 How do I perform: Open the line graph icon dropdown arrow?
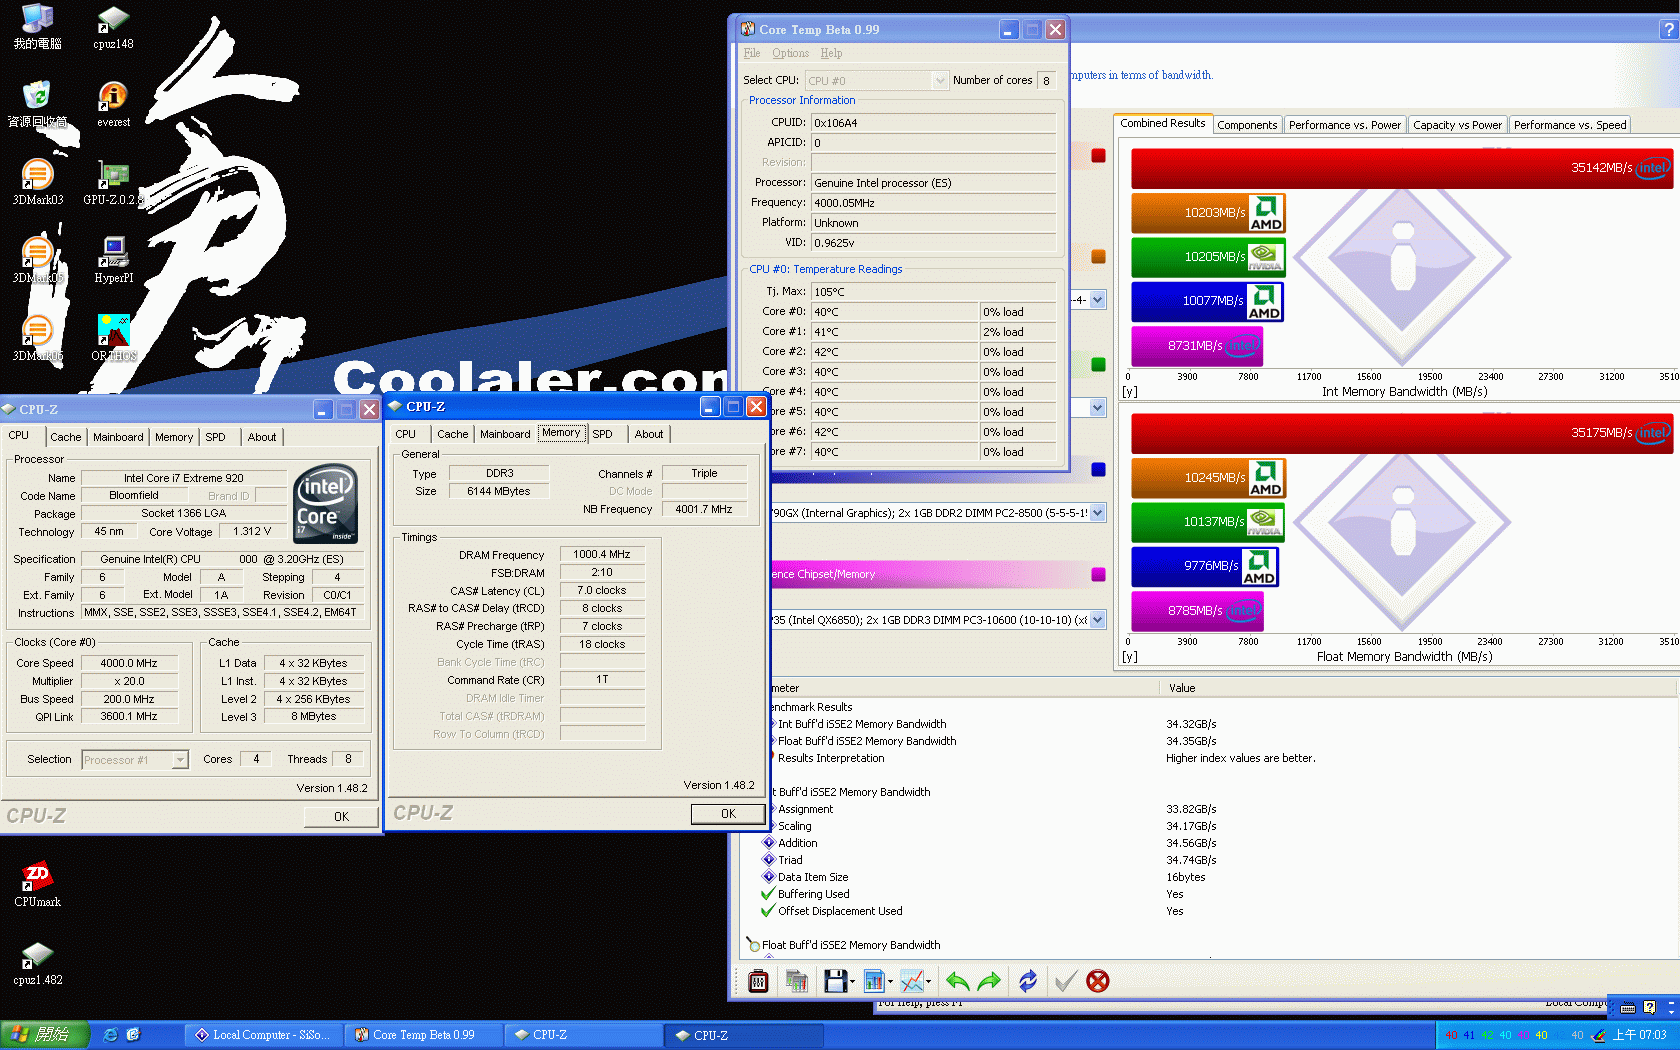929,982
